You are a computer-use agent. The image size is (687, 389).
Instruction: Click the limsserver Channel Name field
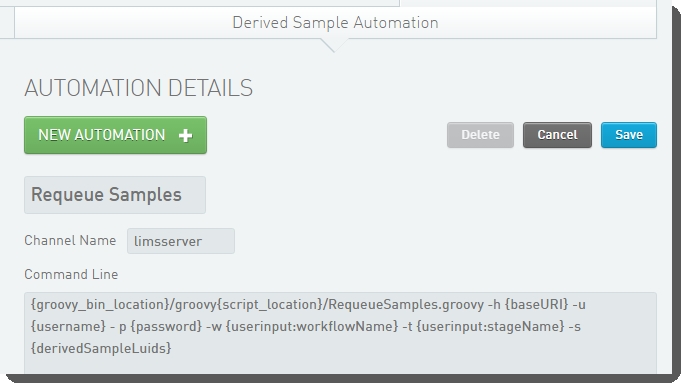click(181, 241)
